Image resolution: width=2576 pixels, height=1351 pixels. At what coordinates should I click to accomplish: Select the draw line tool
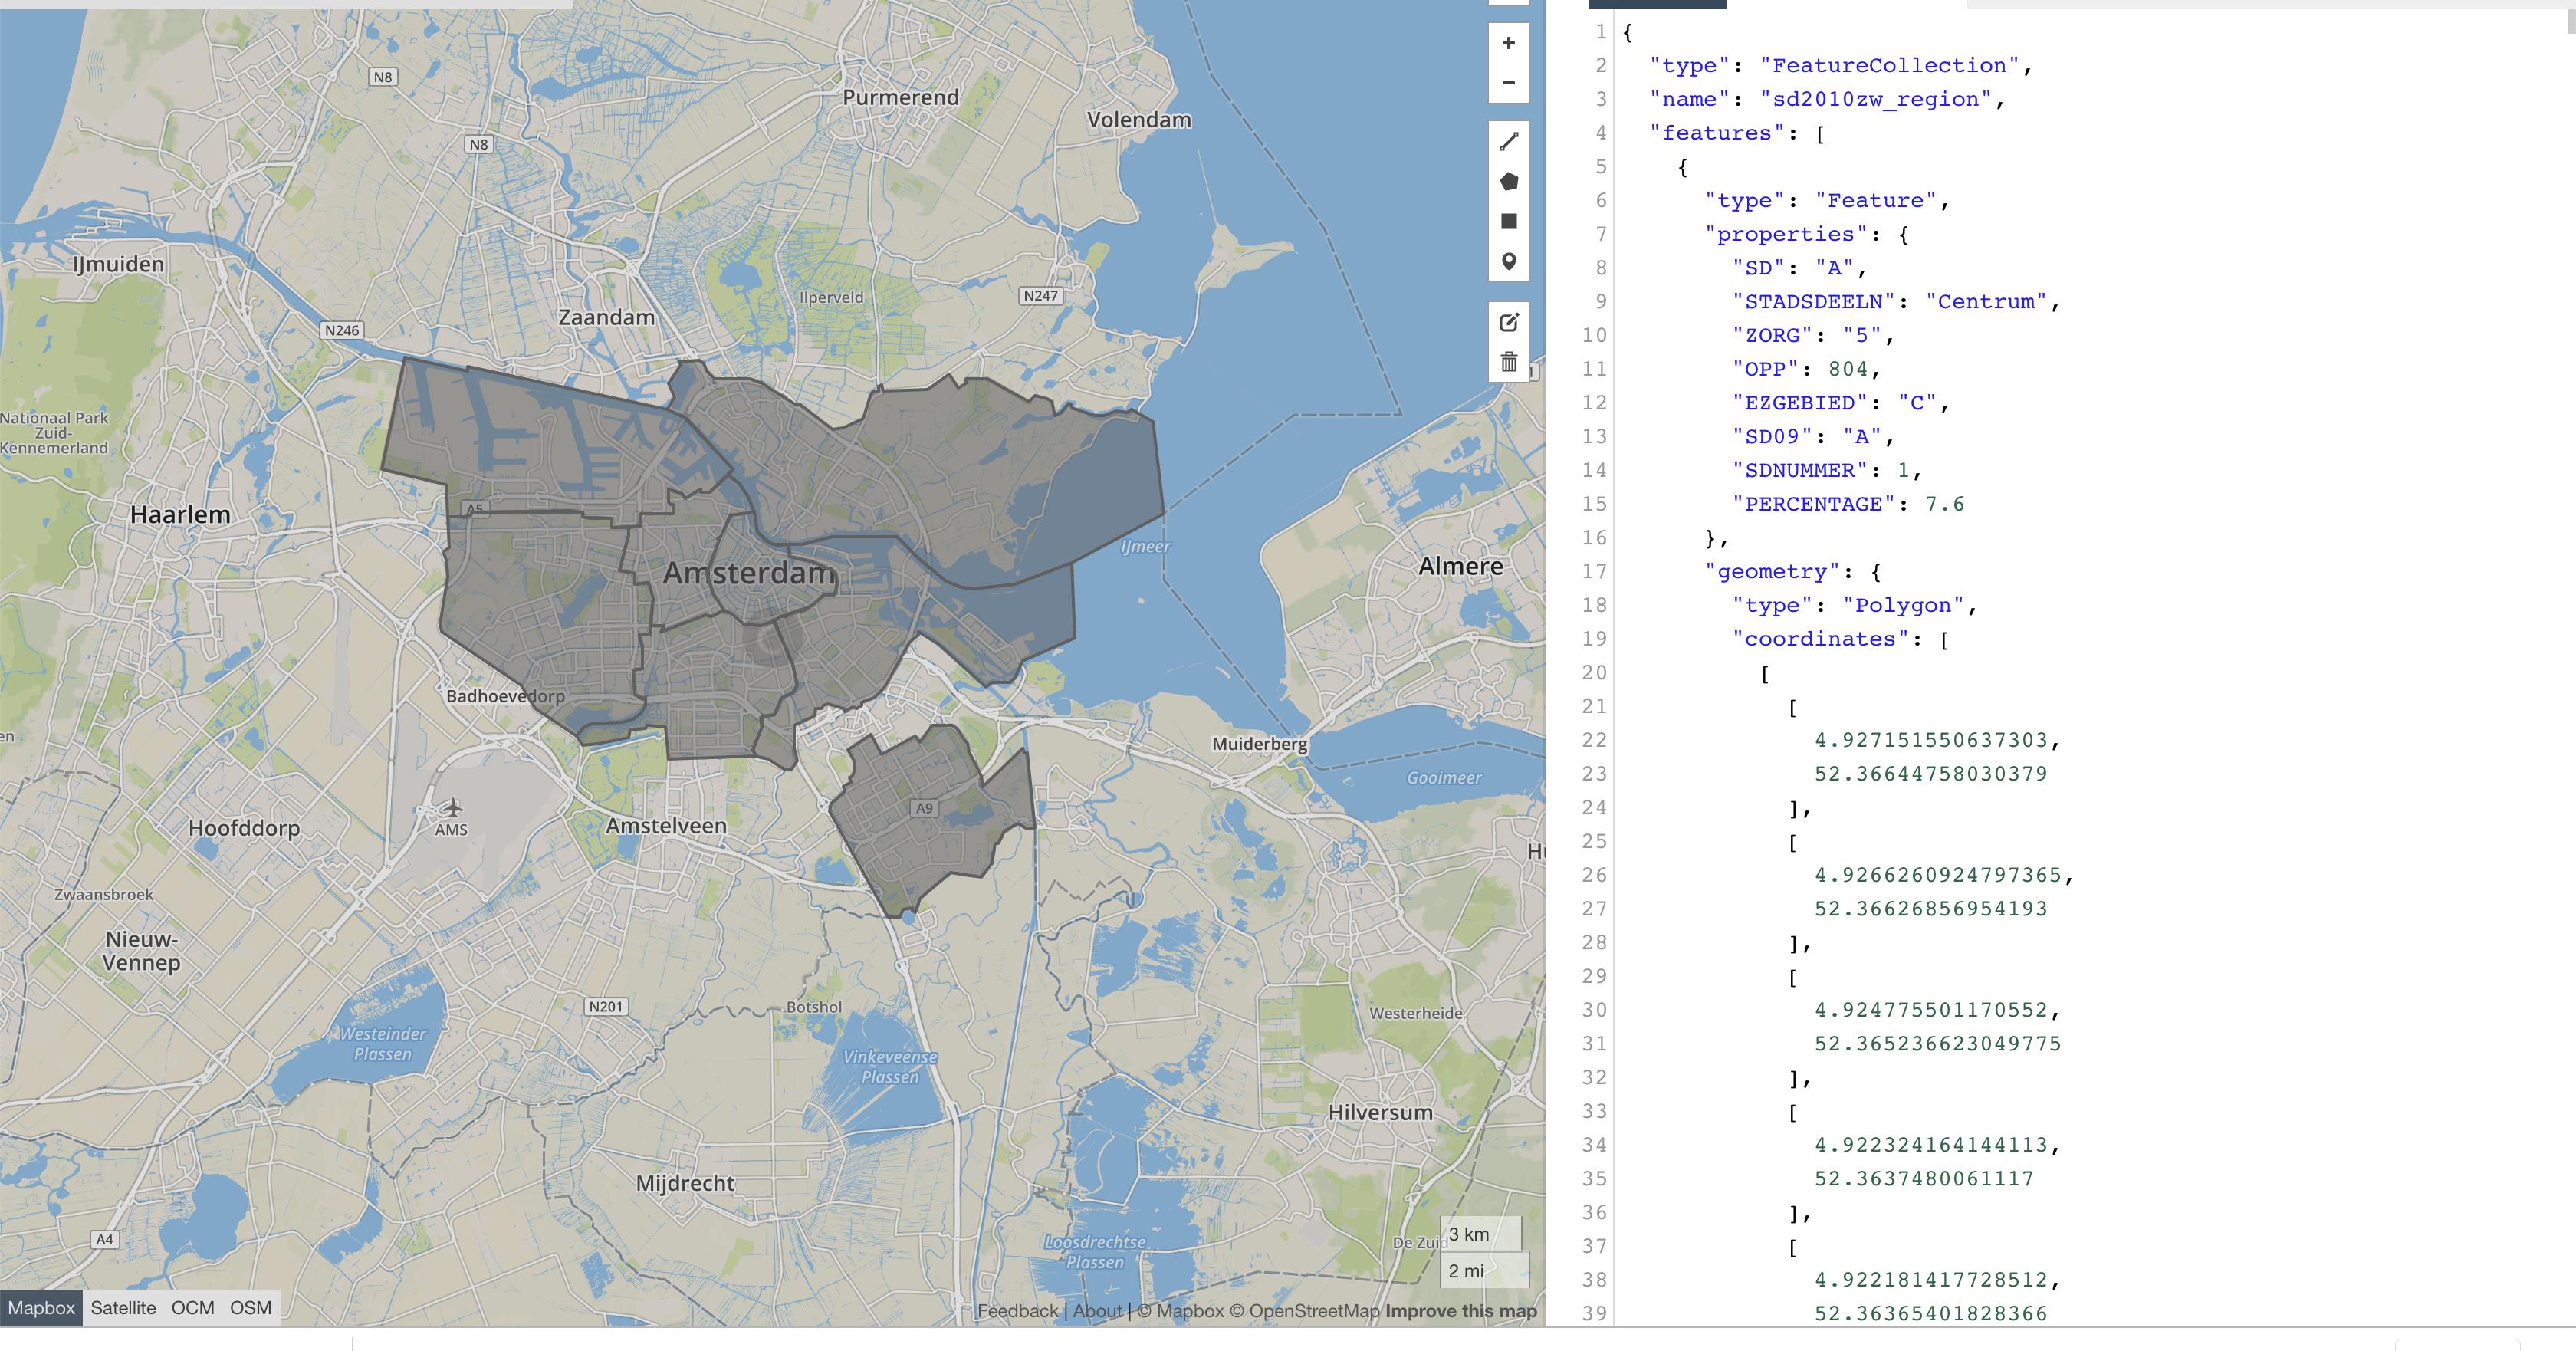[x=1508, y=141]
